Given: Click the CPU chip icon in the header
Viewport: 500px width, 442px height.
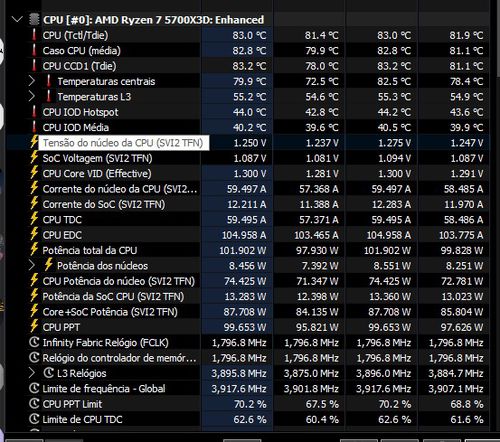Looking at the screenshot, I should [x=34, y=20].
